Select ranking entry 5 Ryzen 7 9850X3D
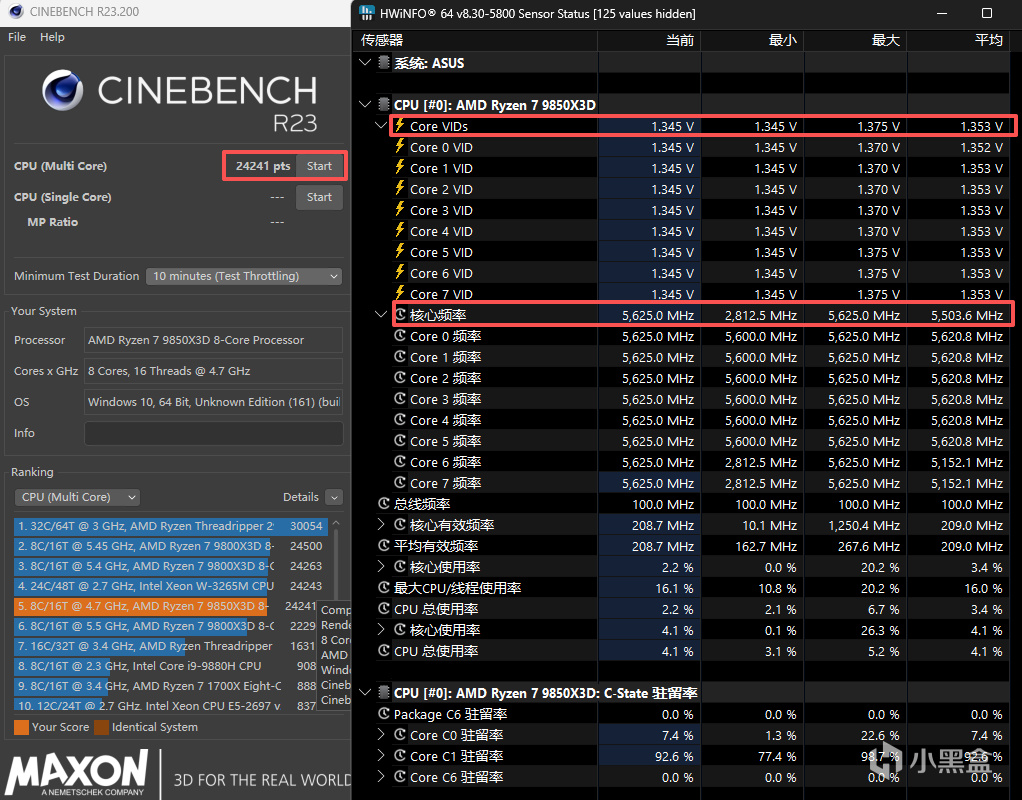The height and width of the screenshot is (800, 1022). click(x=165, y=606)
